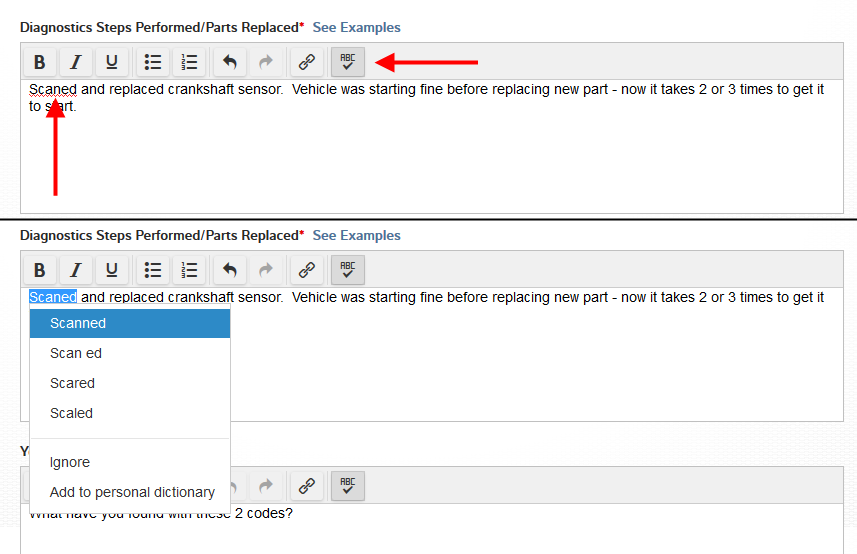Toggle Underline in the top editor toolbar
This screenshot has height=554, width=857.
(x=111, y=62)
